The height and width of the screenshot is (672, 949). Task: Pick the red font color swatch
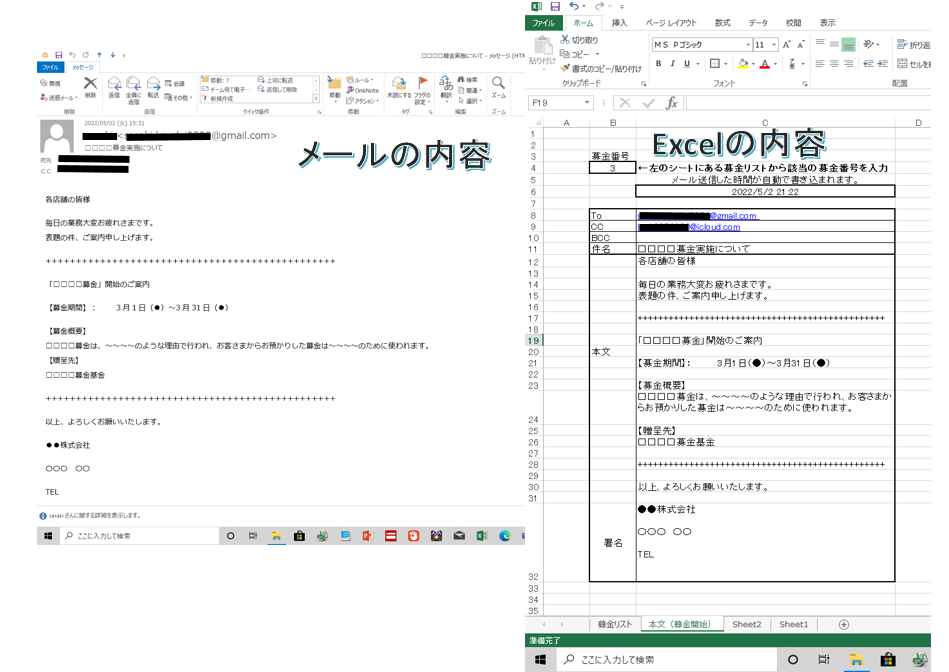(x=764, y=64)
